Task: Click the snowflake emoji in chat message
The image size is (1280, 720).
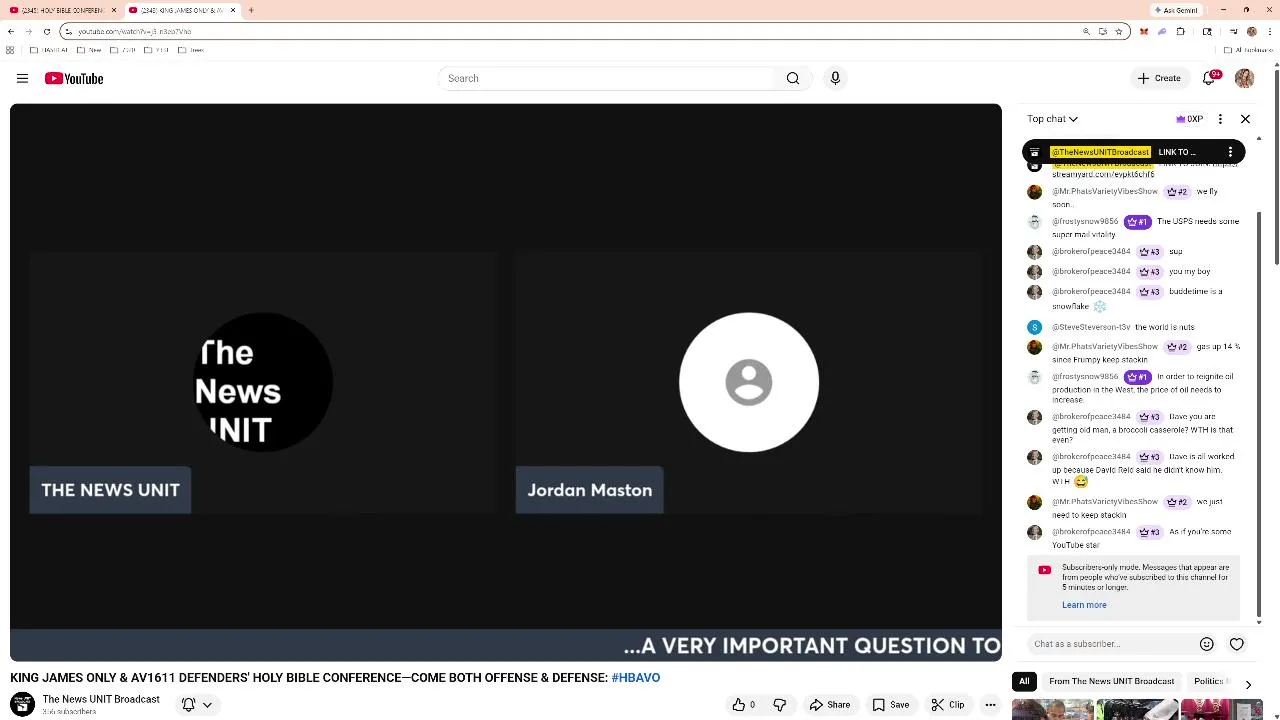Action: click(1099, 306)
